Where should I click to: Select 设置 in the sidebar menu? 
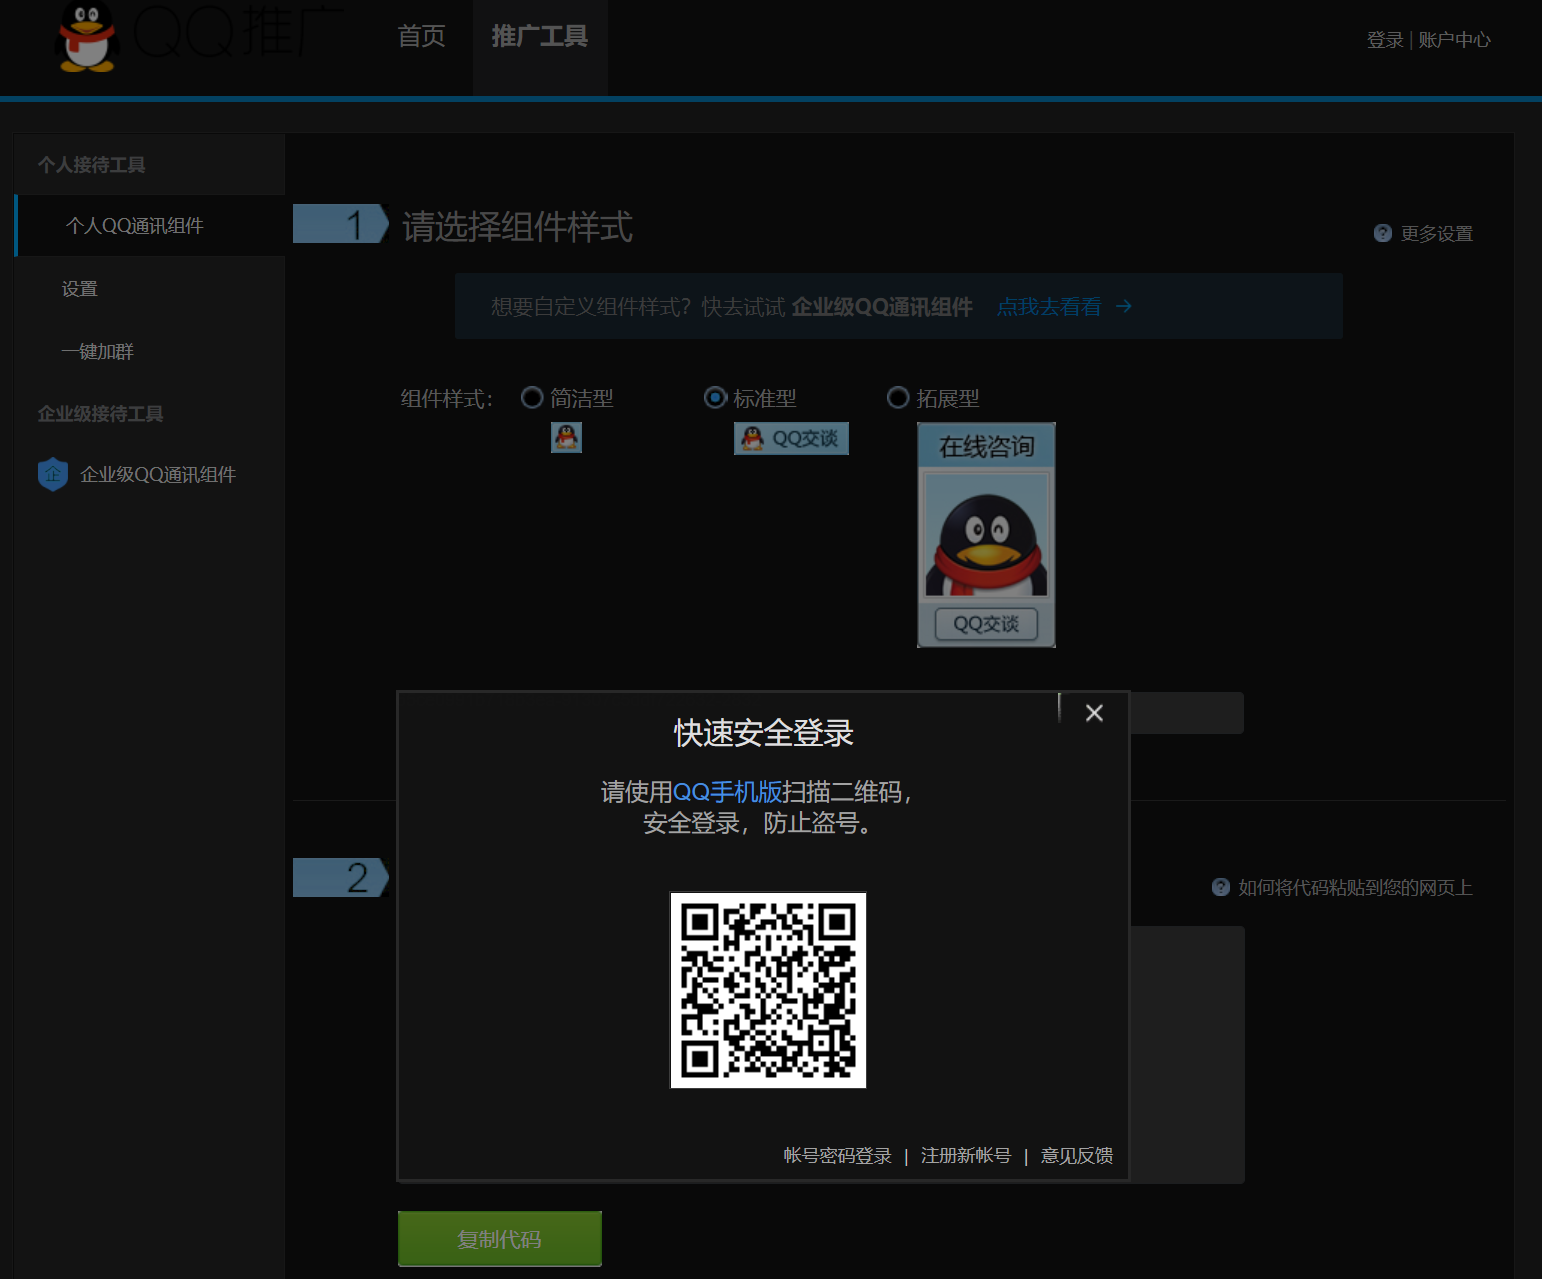tap(80, 288)
